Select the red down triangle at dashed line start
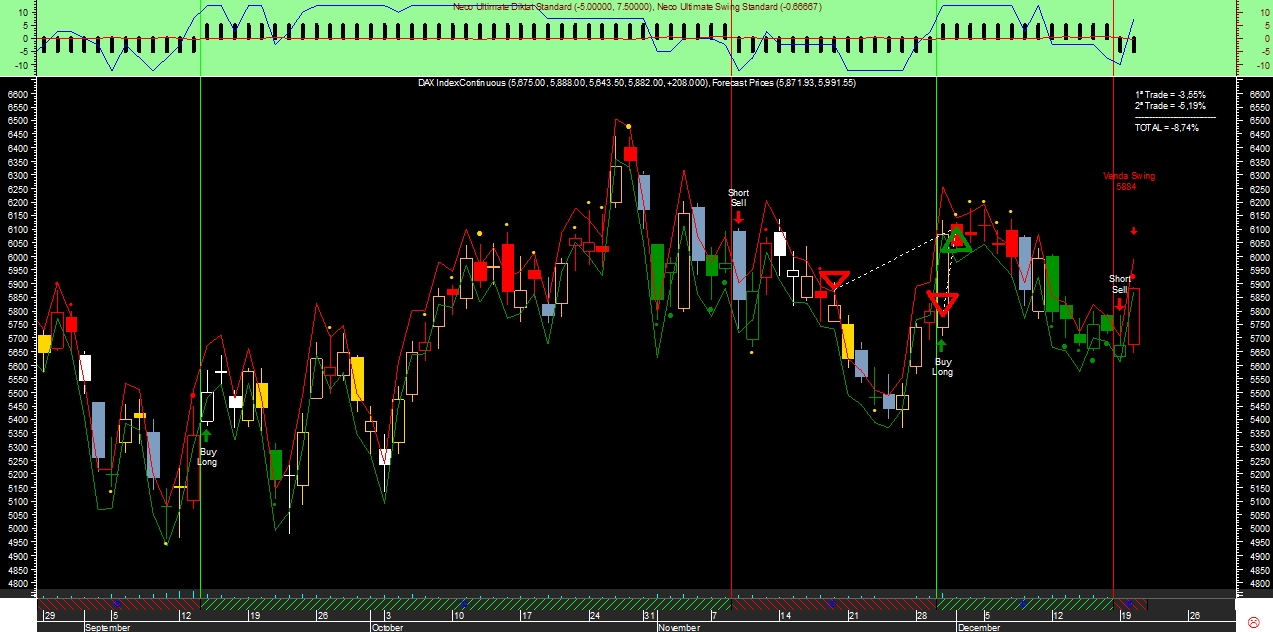The width and height of the screenshot is (1273, 632). coord(834,281)
